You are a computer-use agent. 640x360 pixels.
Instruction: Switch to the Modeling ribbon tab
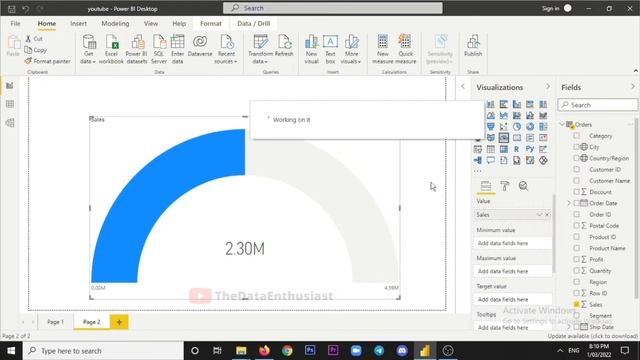(115, 24)
